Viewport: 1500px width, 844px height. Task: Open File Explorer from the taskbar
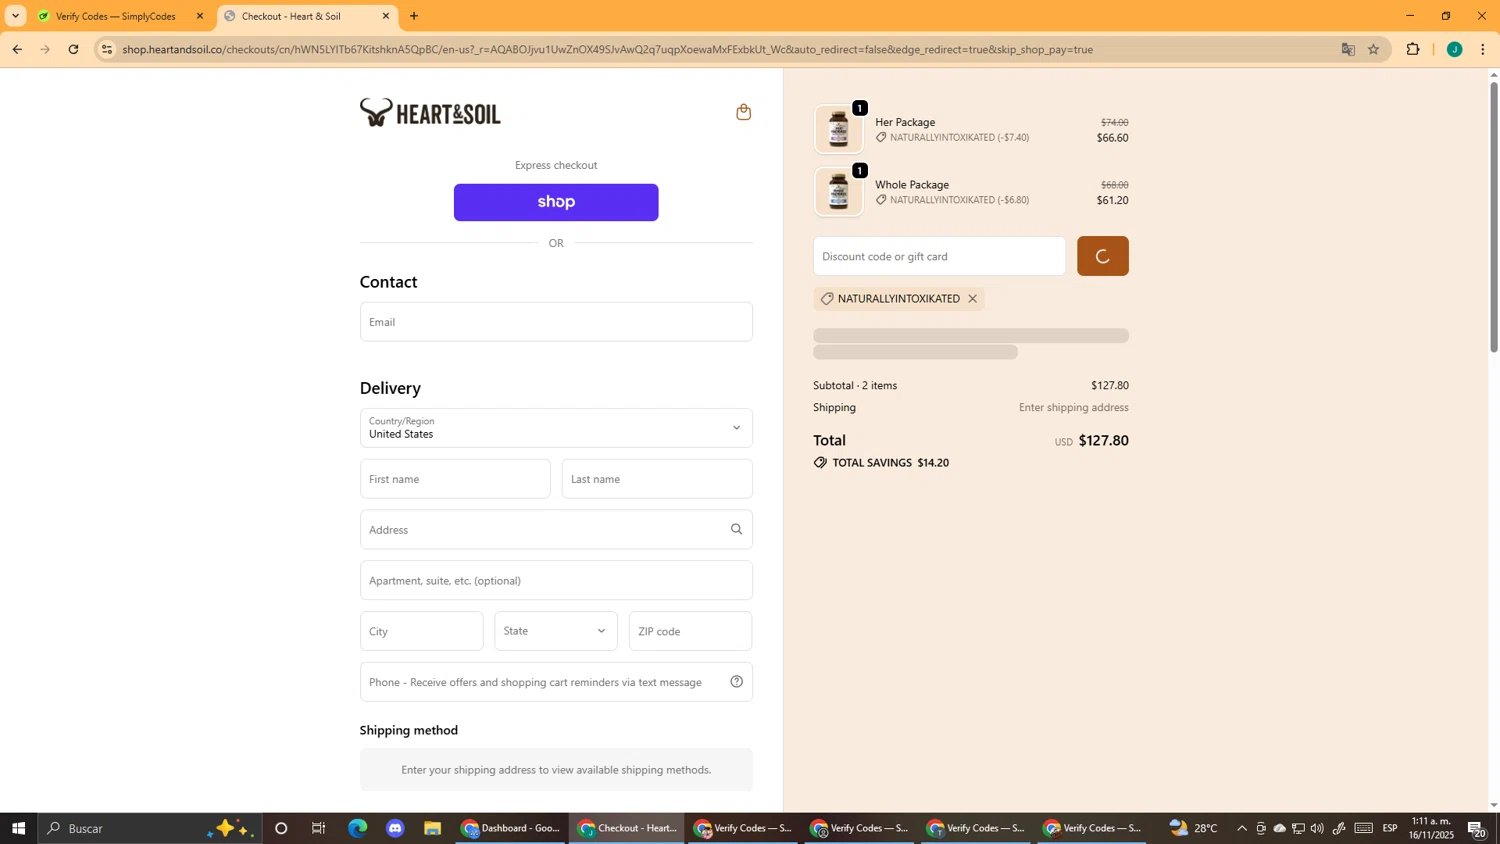click(432, 829)
